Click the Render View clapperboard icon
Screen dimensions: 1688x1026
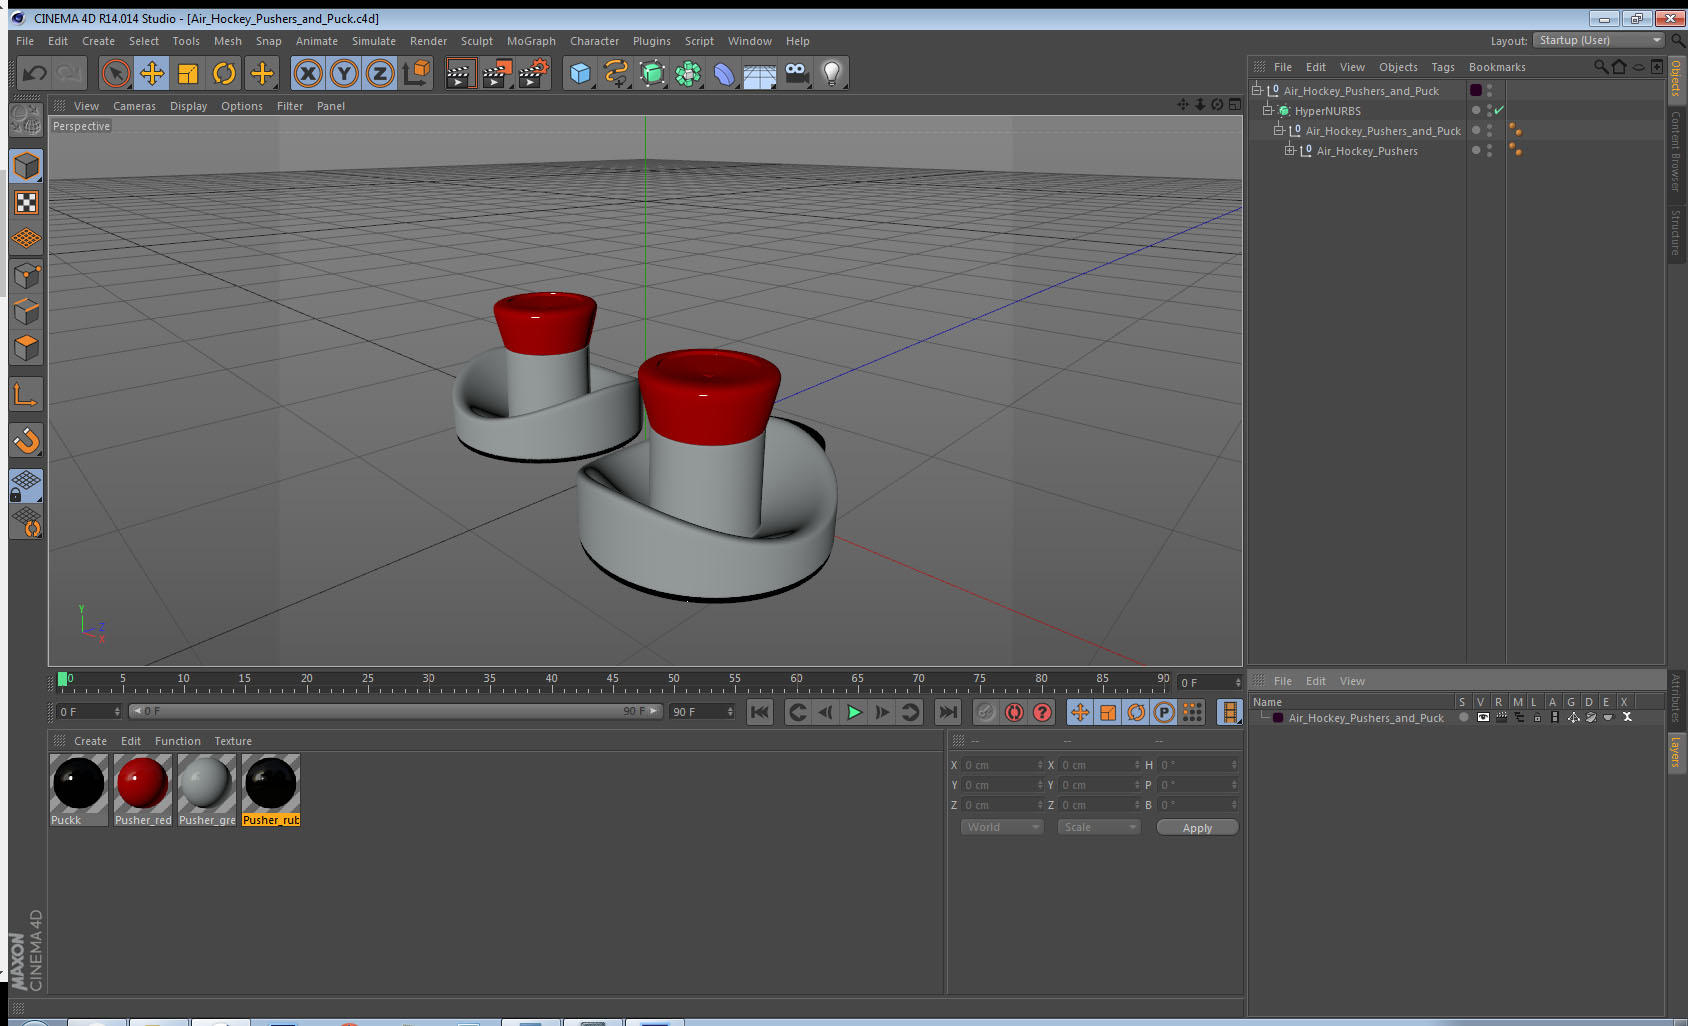pos(459,73)
